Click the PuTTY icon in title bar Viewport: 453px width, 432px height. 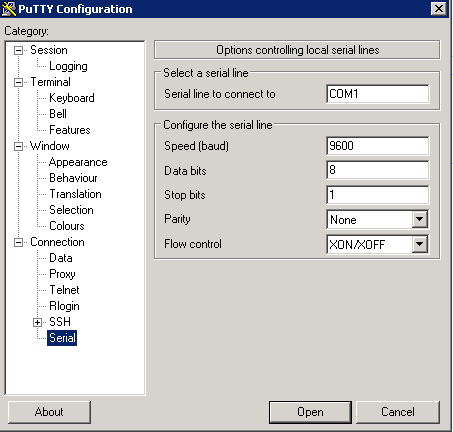tap(9, 9)
